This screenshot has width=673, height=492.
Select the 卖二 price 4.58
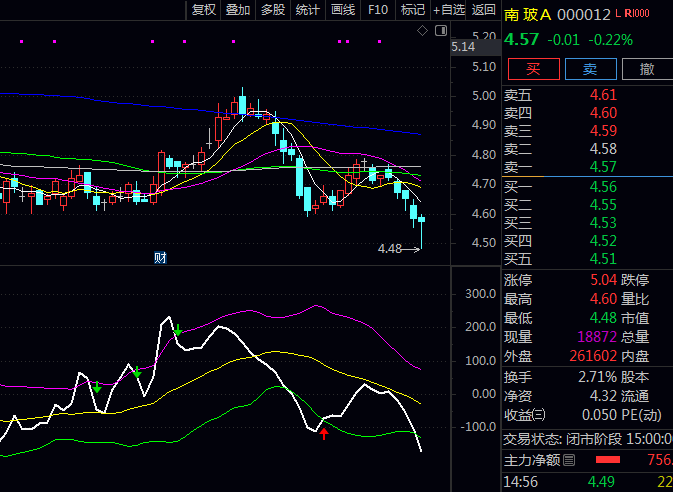pos(603,149)
